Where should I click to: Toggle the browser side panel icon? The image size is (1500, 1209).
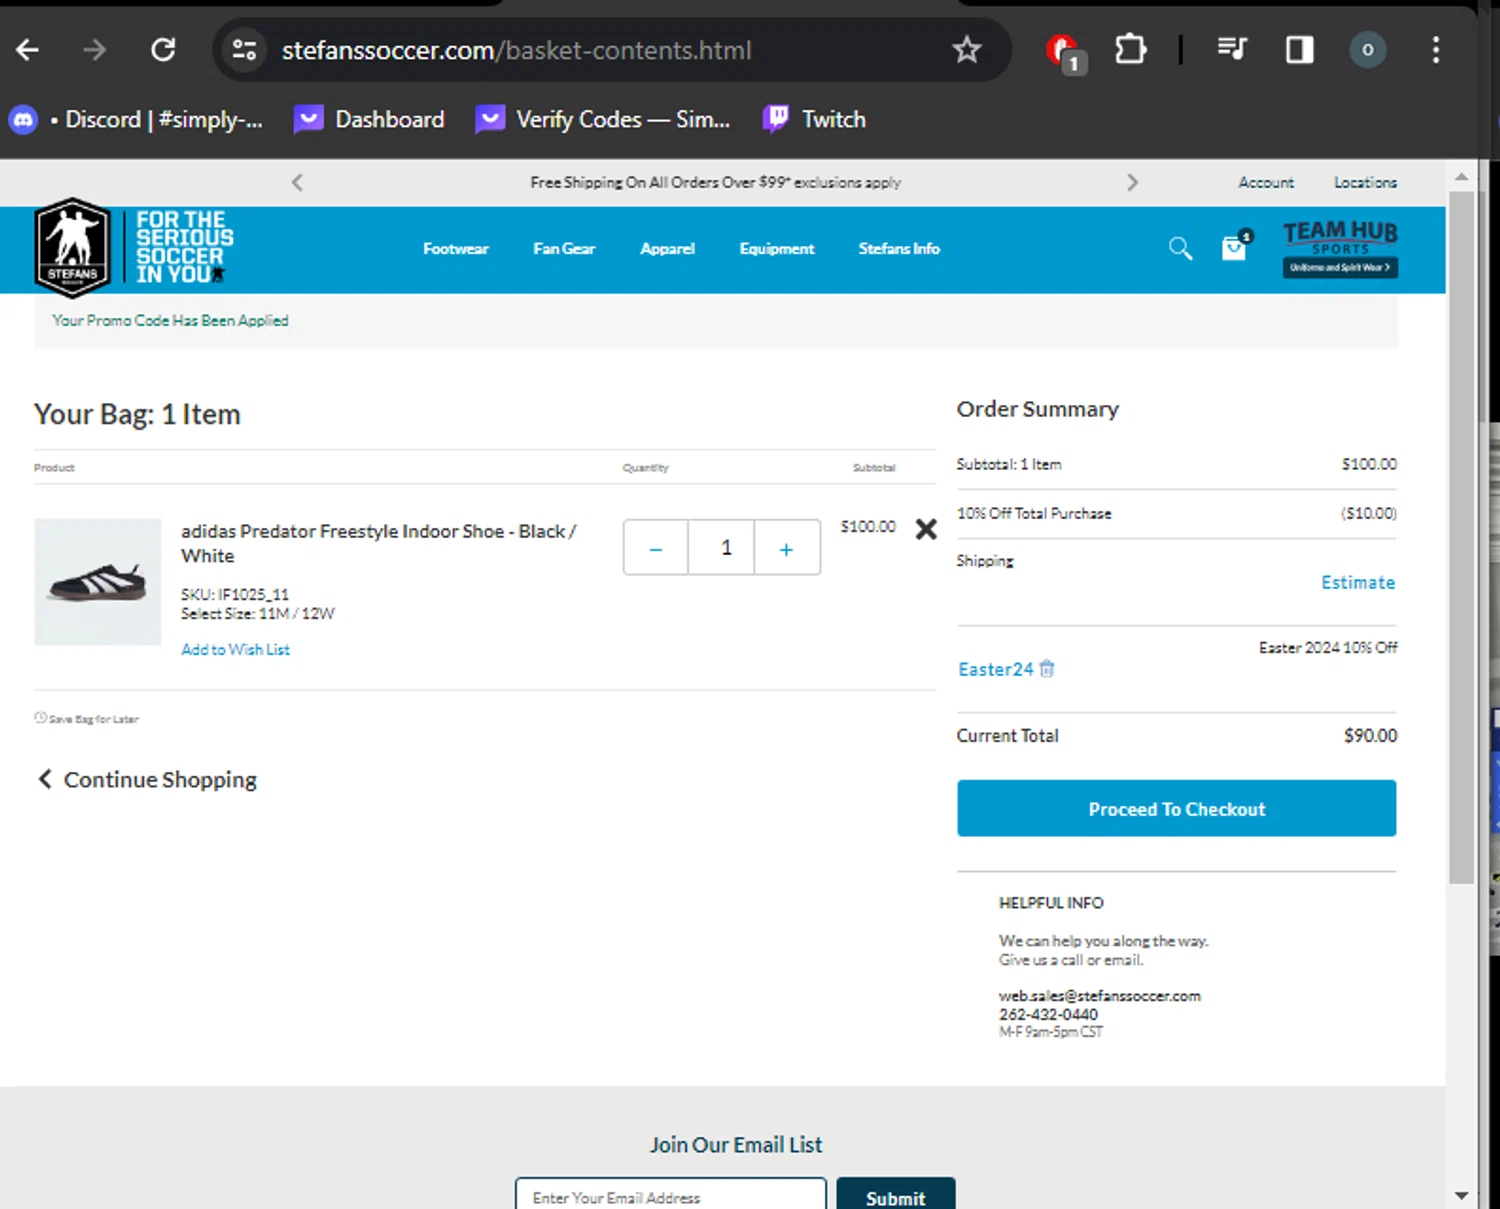pyautogui.click(x=1299, y=49)
